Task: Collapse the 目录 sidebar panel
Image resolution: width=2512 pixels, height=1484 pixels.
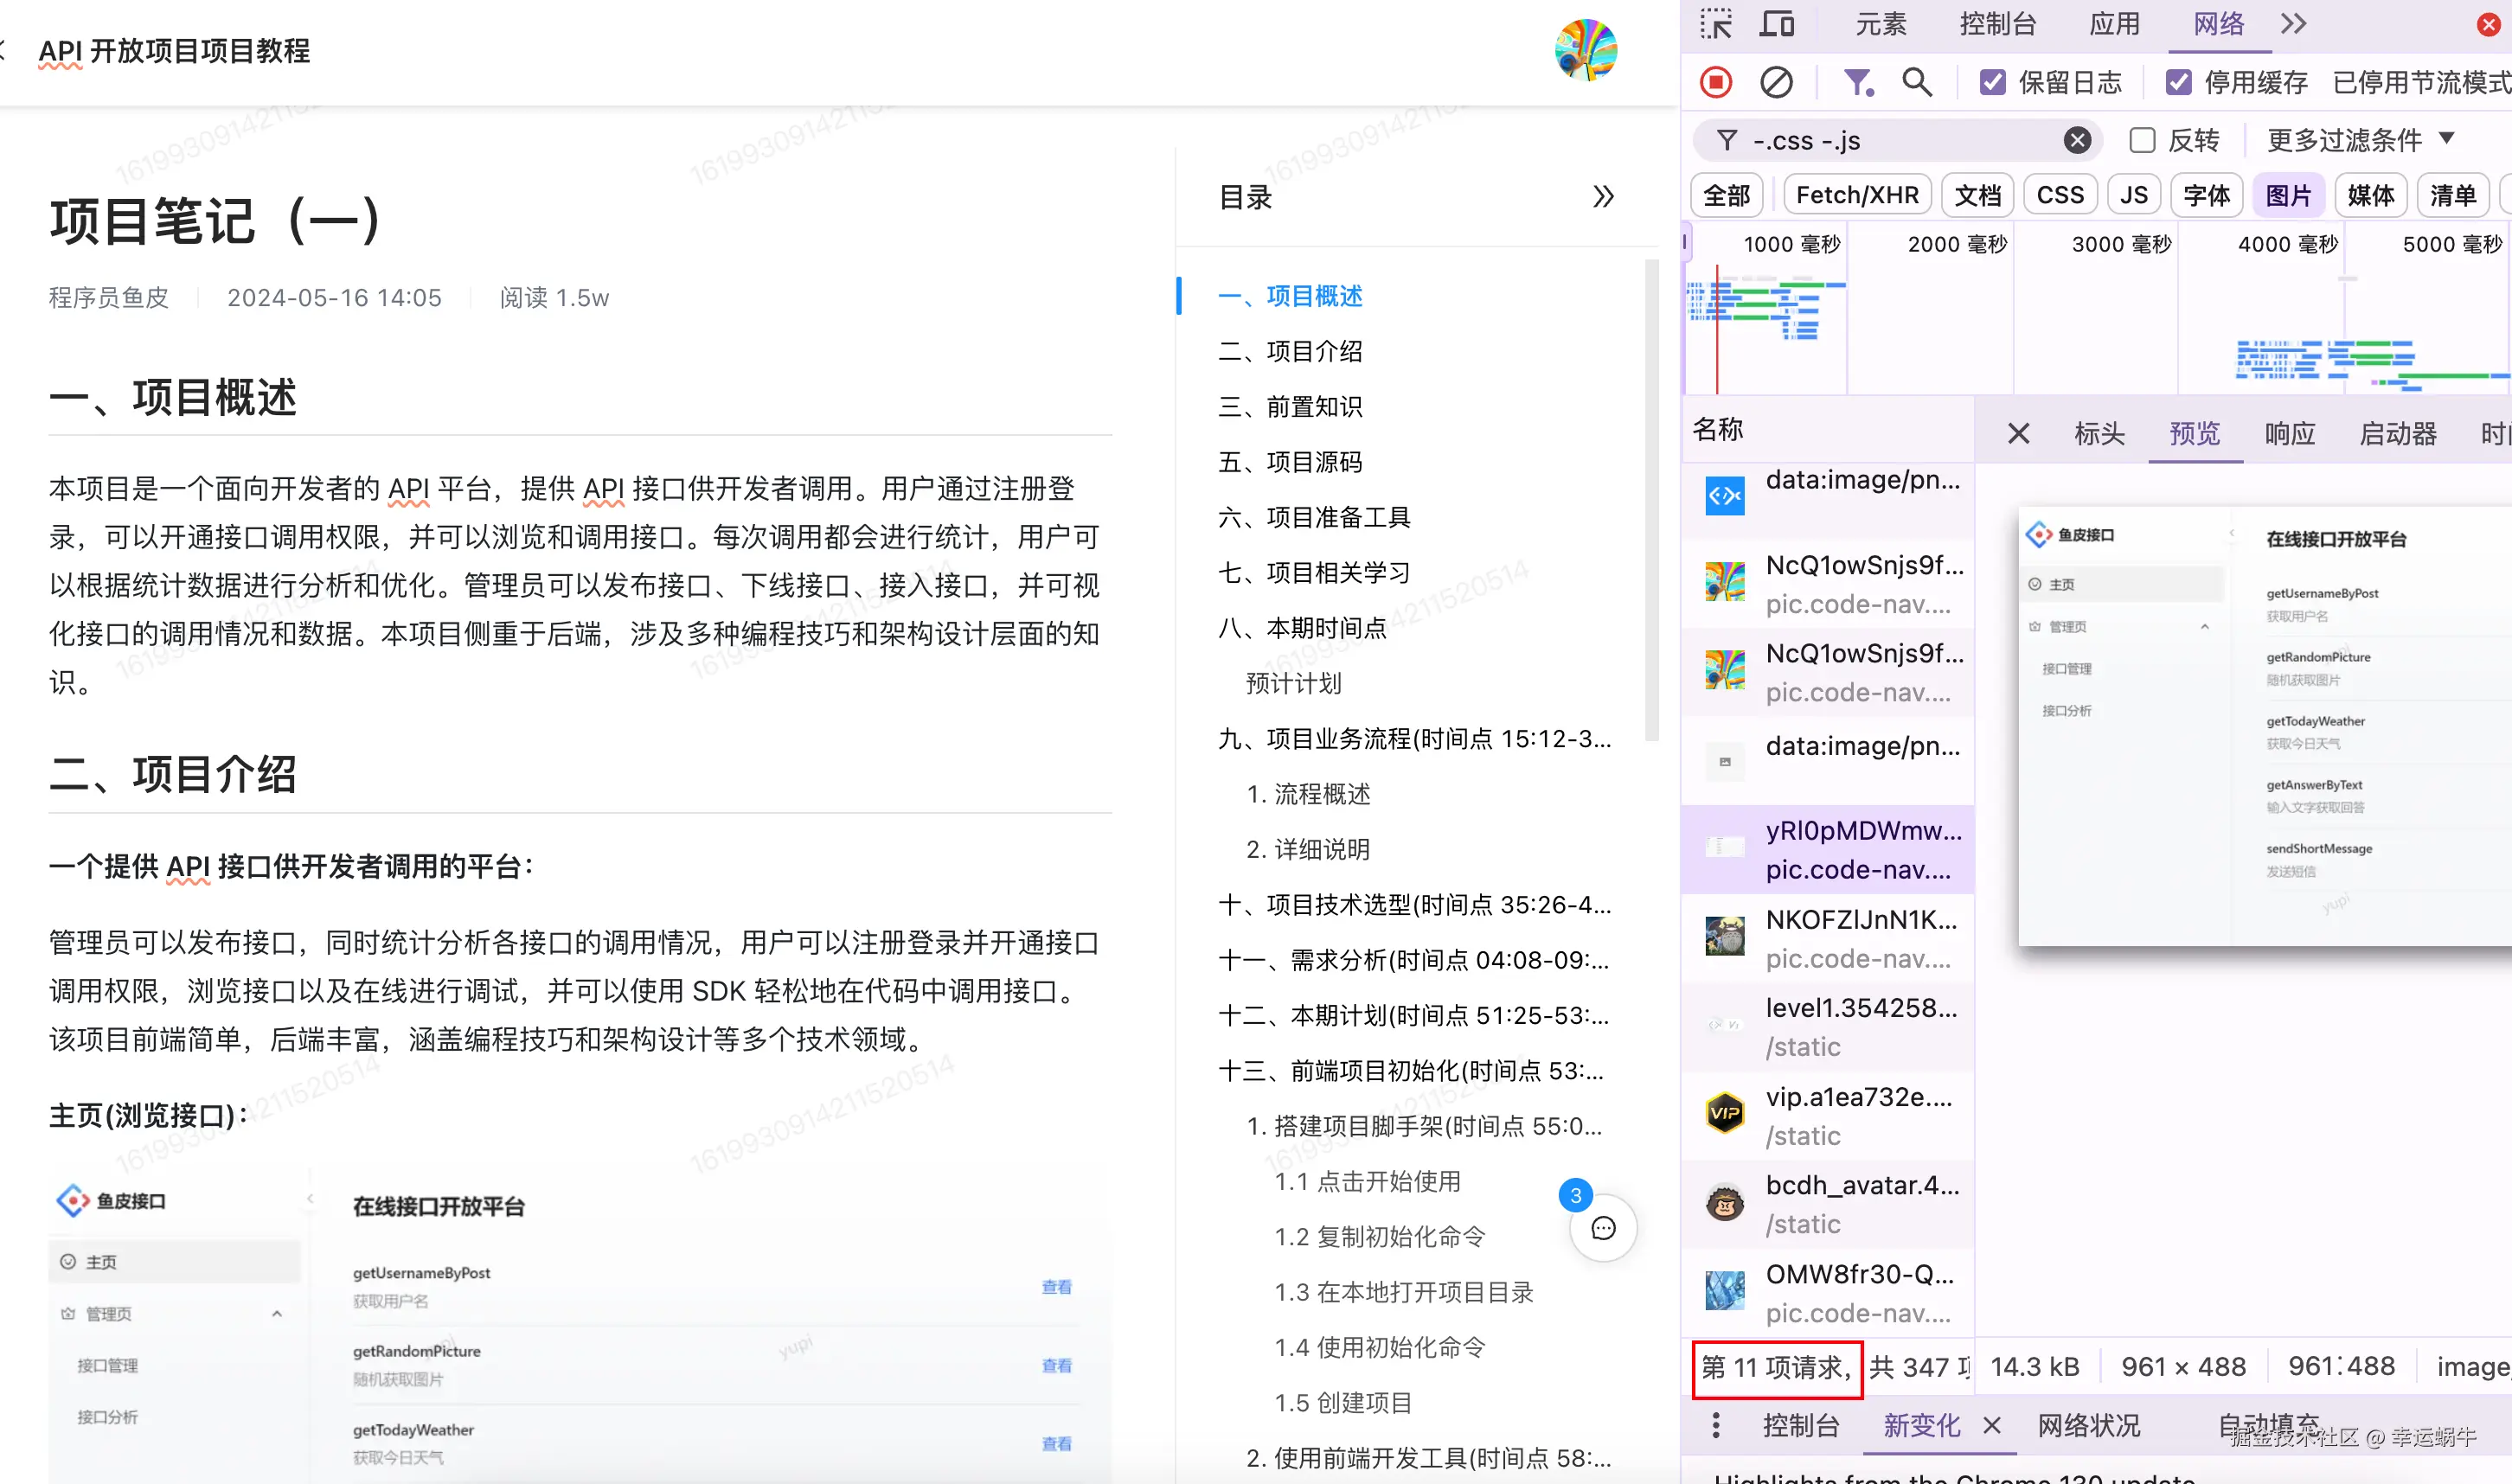Action: (x=1603, y=197)
